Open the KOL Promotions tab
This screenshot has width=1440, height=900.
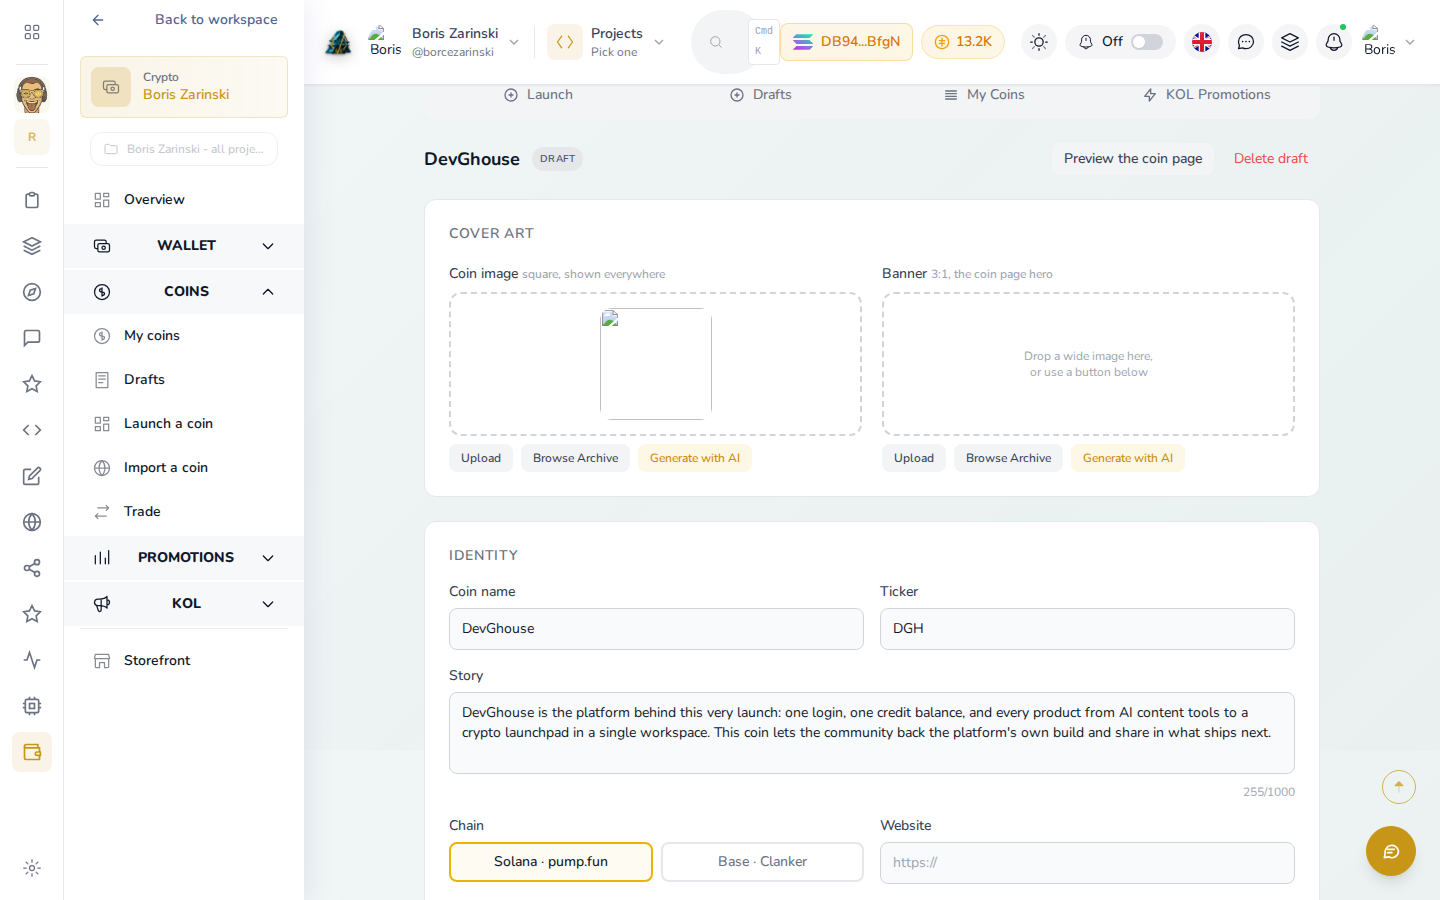(1207, 95)
